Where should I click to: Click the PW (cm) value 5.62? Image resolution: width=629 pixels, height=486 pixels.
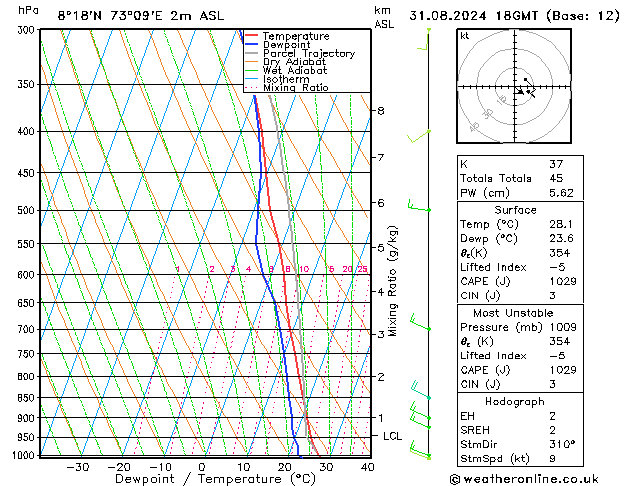pyautogui.click(x=561, y=193)
